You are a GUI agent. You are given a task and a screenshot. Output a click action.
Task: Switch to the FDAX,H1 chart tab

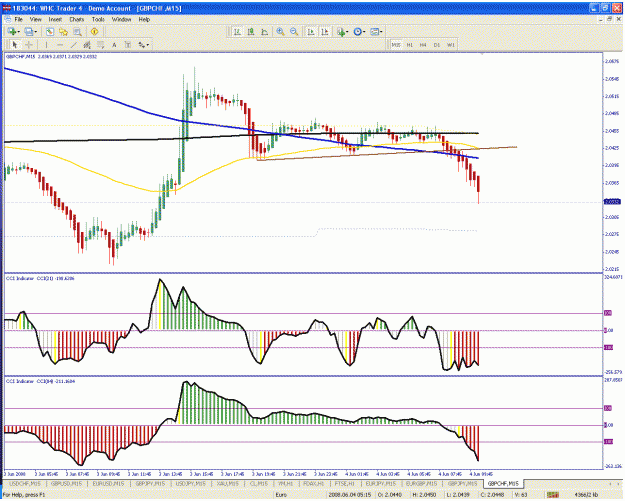(313, 483)
